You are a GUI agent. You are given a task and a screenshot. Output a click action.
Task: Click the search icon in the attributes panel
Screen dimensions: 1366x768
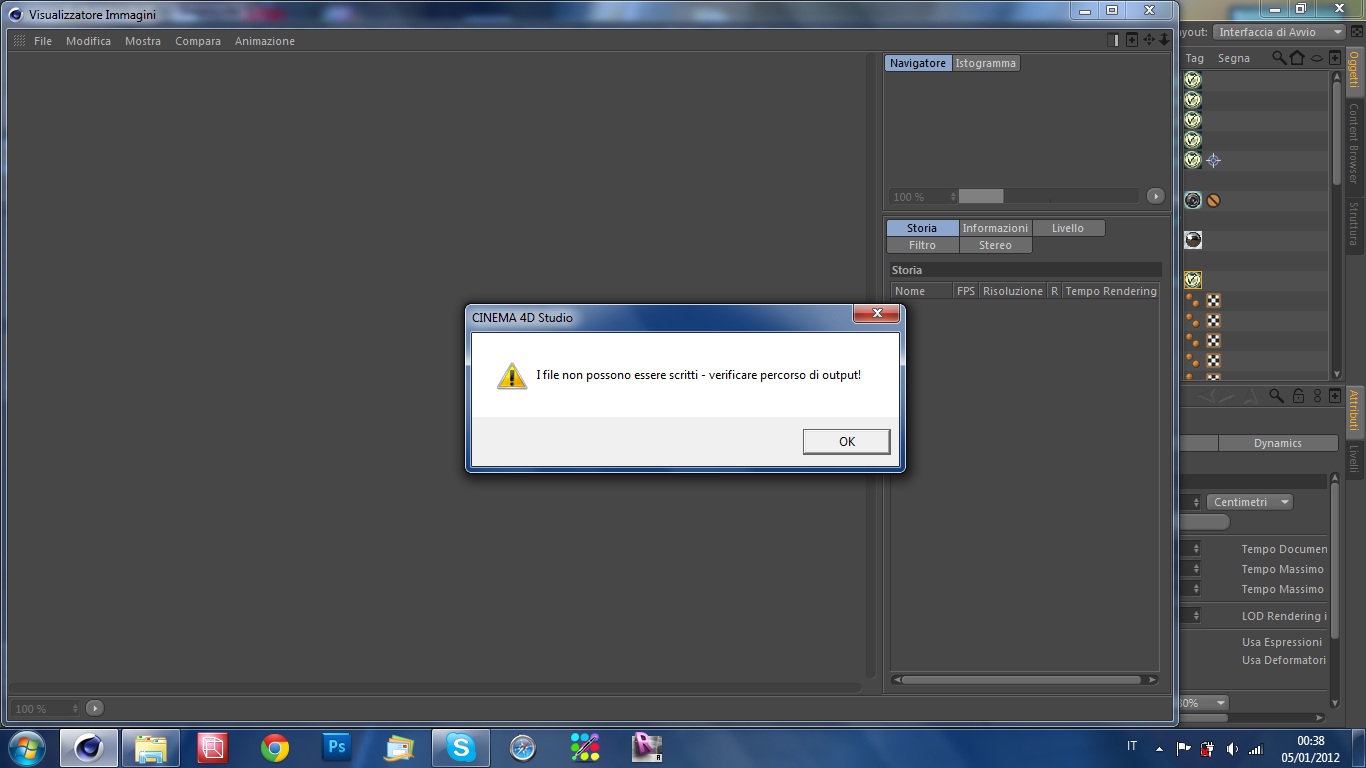[1276, 396]
